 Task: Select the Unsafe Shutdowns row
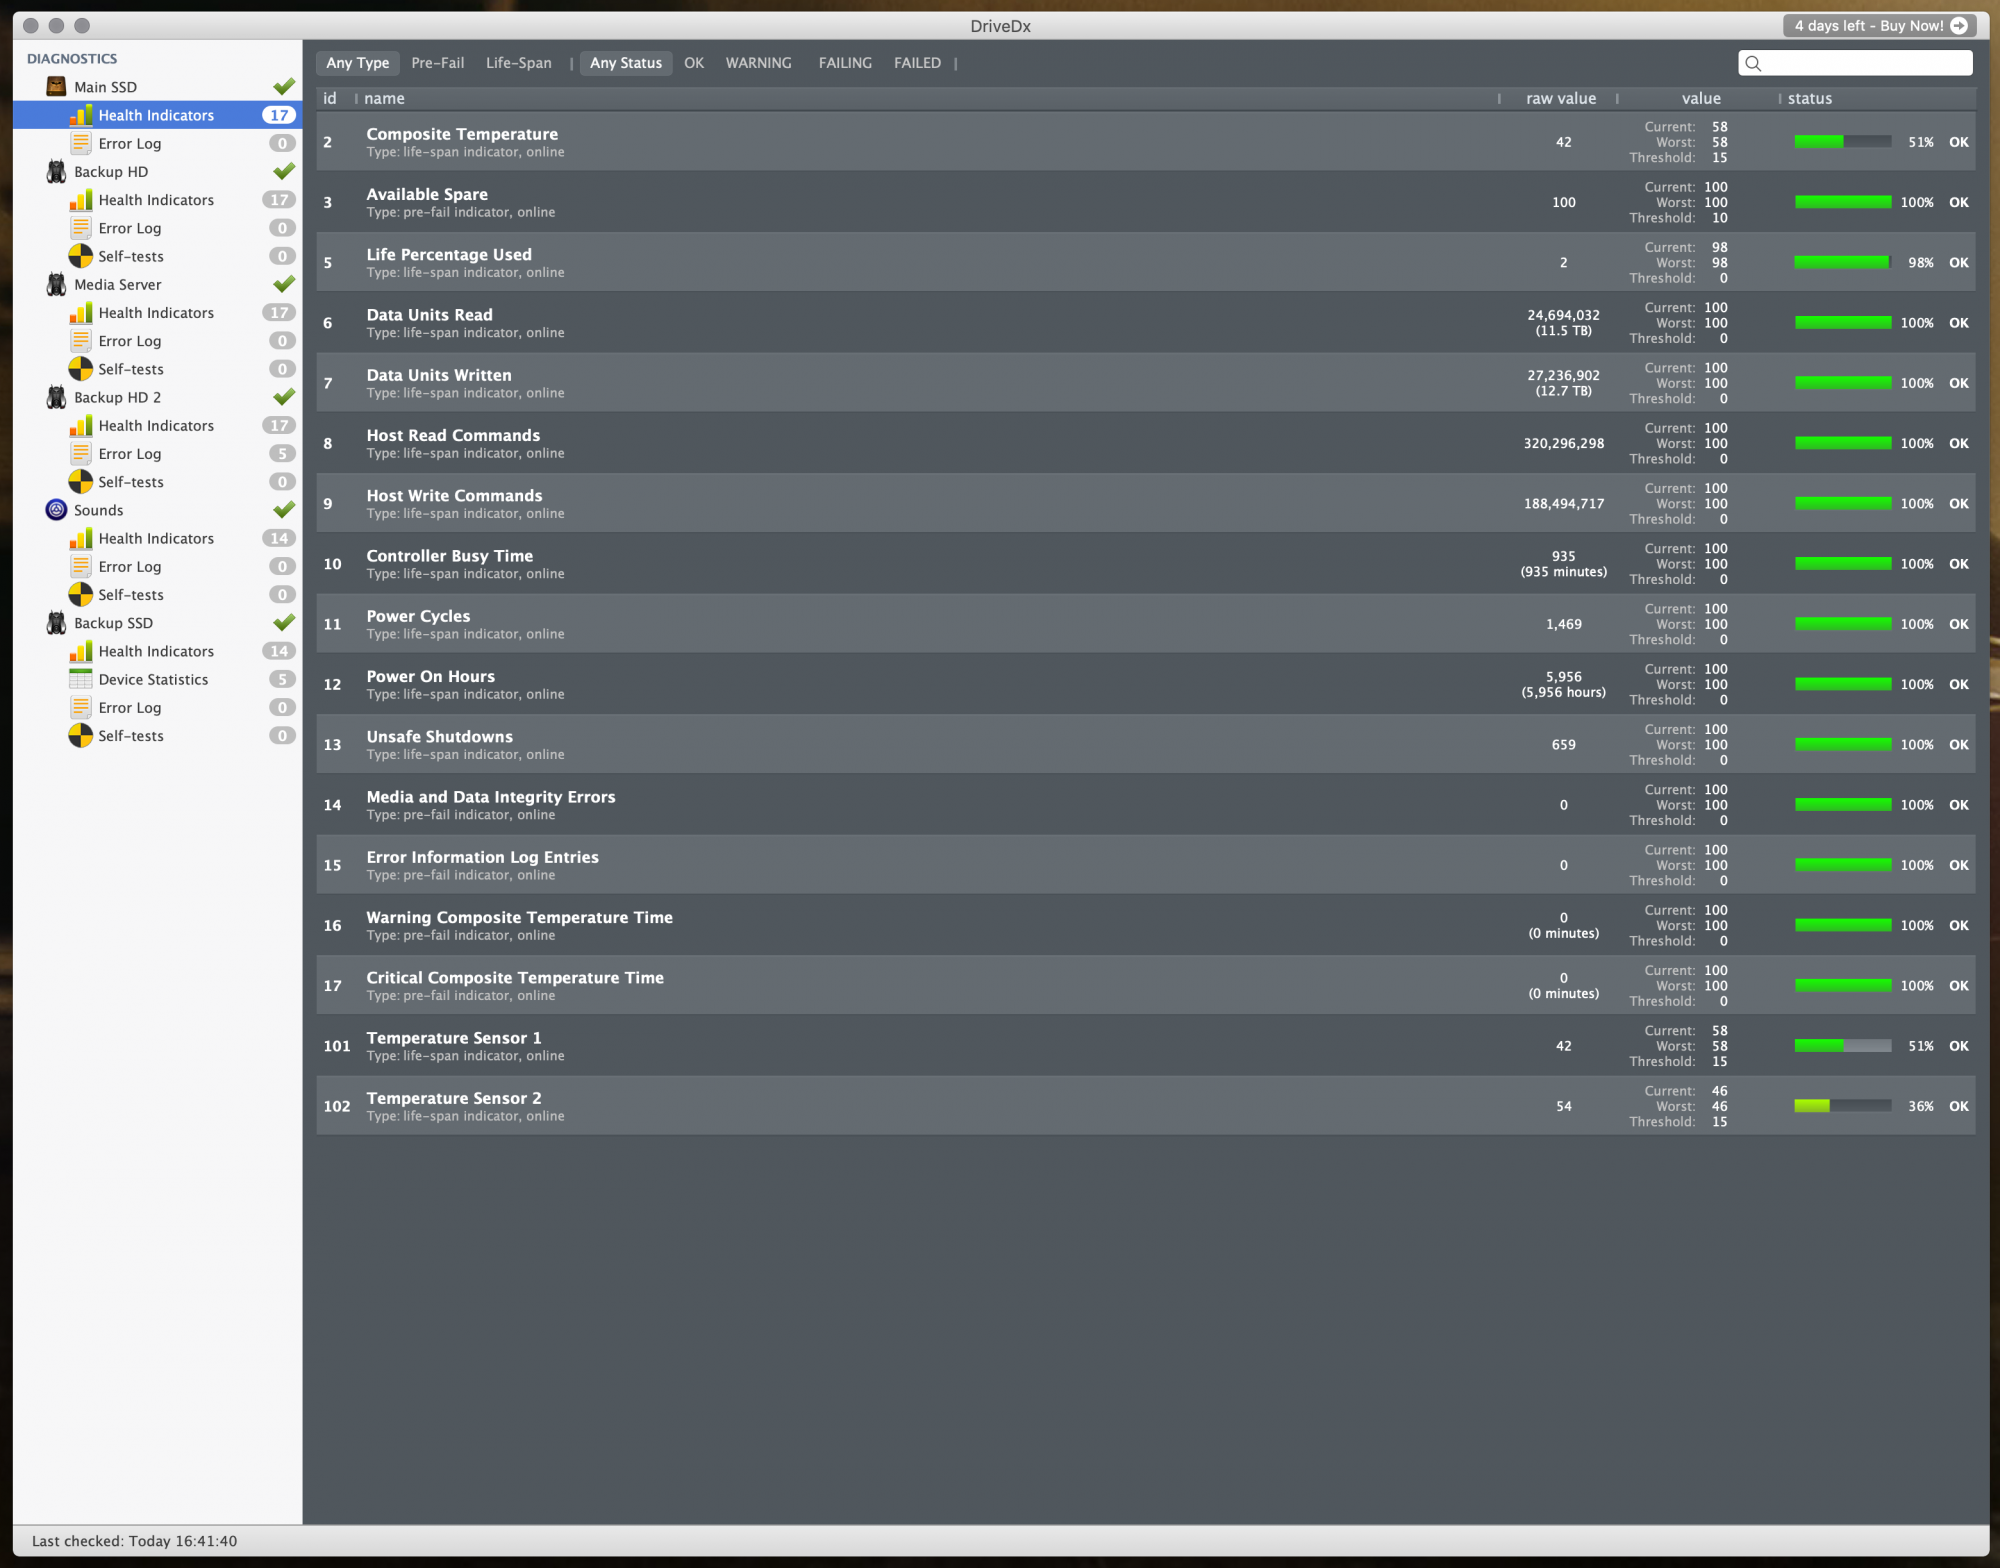(x=1146, y=745)
